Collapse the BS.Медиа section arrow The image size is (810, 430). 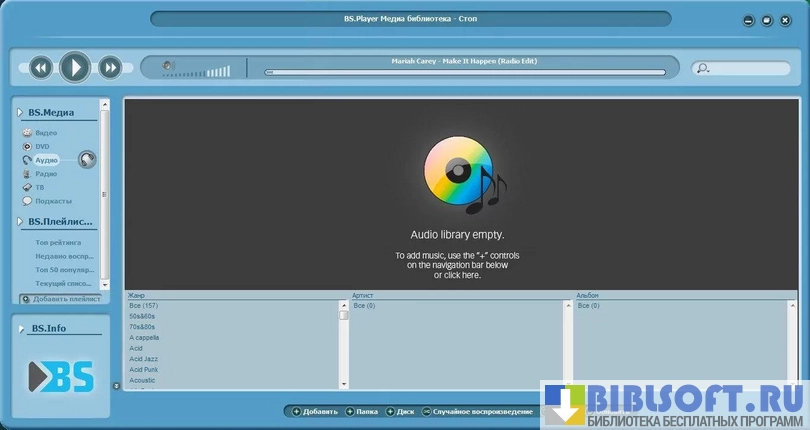click(x=20, y=112)
